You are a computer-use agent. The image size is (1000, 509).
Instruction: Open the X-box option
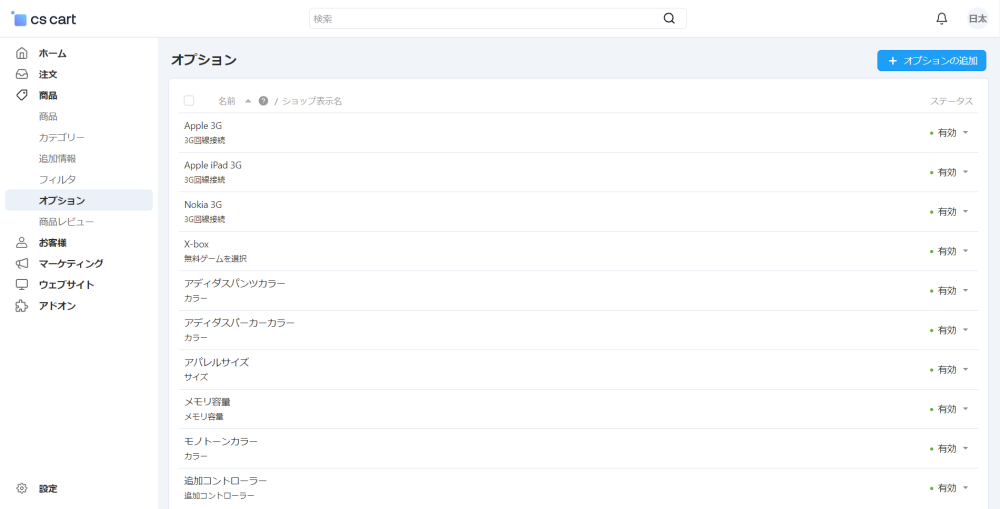point(196,244)
